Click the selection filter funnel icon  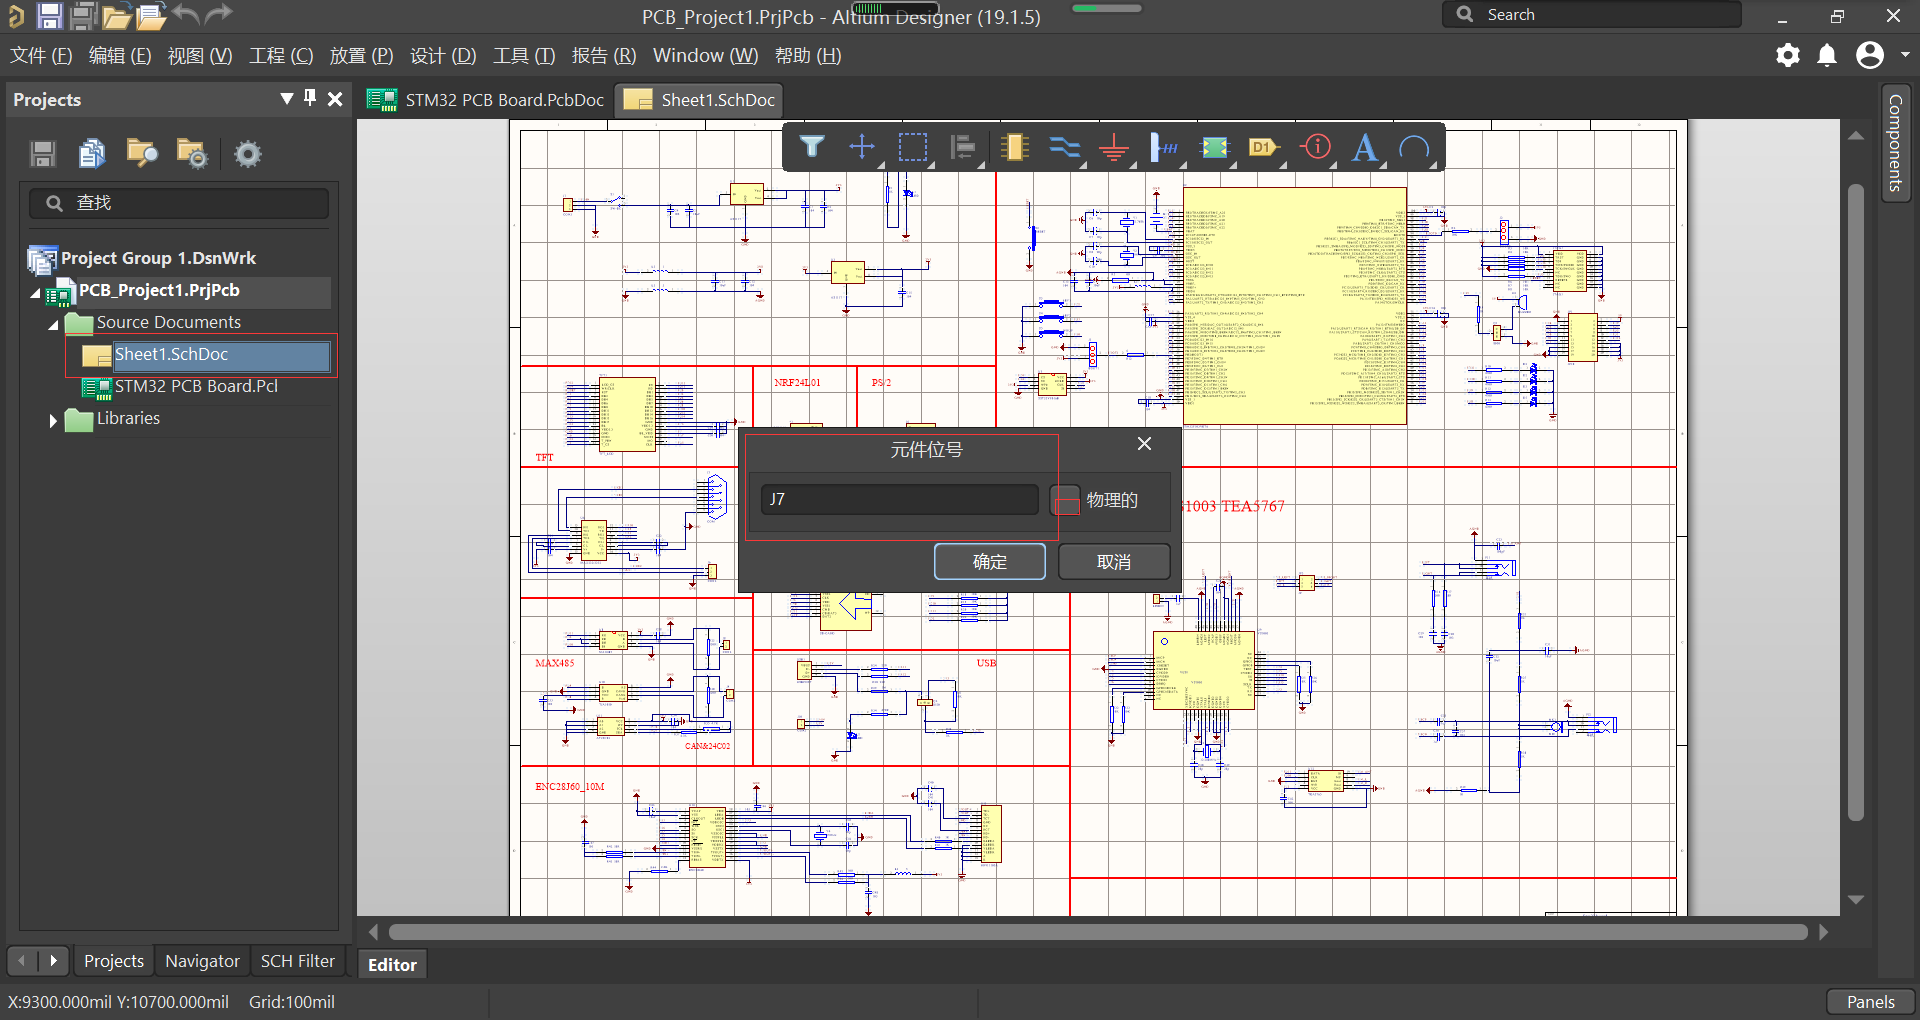[812, 147]
